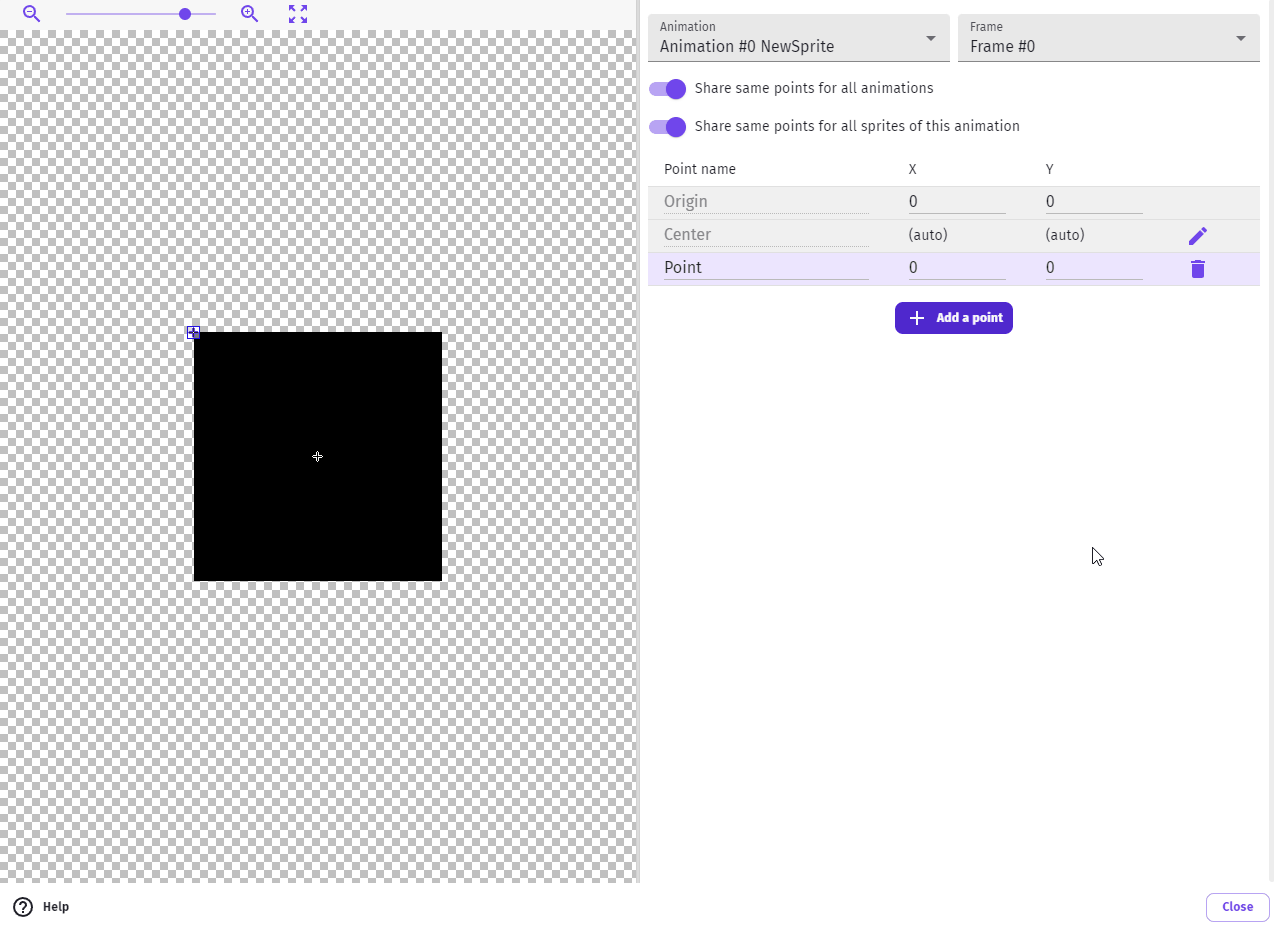Click the Point name column header
Screen dimensions: 1274x928
(x=700, y=170)
